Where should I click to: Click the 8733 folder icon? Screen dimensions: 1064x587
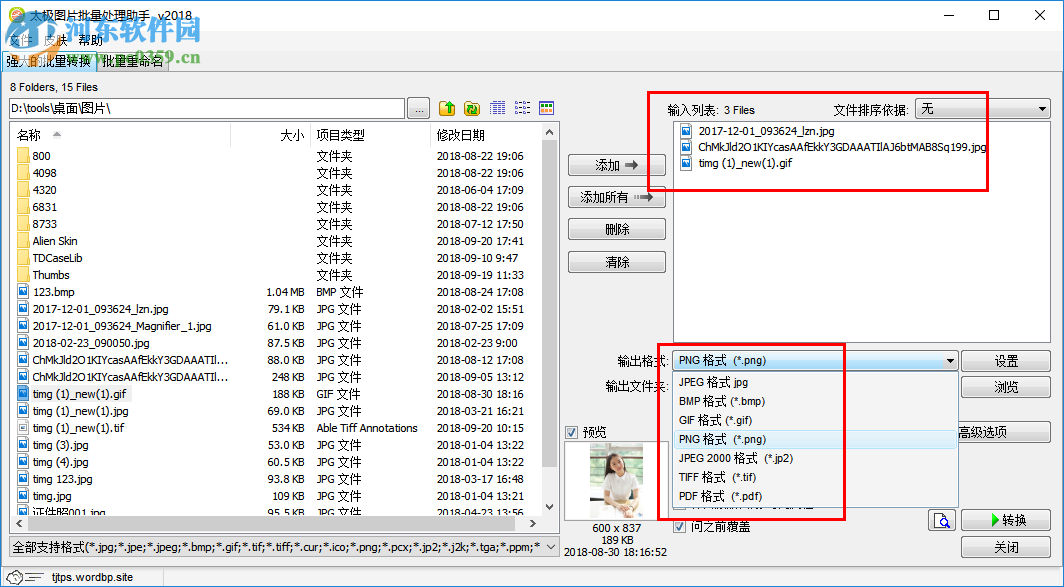[23, 224]
